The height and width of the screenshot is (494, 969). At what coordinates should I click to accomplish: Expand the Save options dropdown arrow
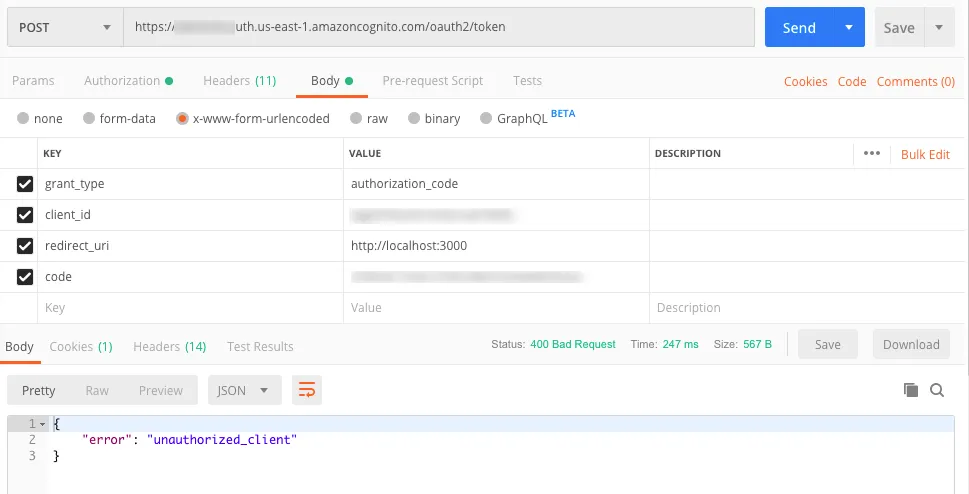(939, 28)
